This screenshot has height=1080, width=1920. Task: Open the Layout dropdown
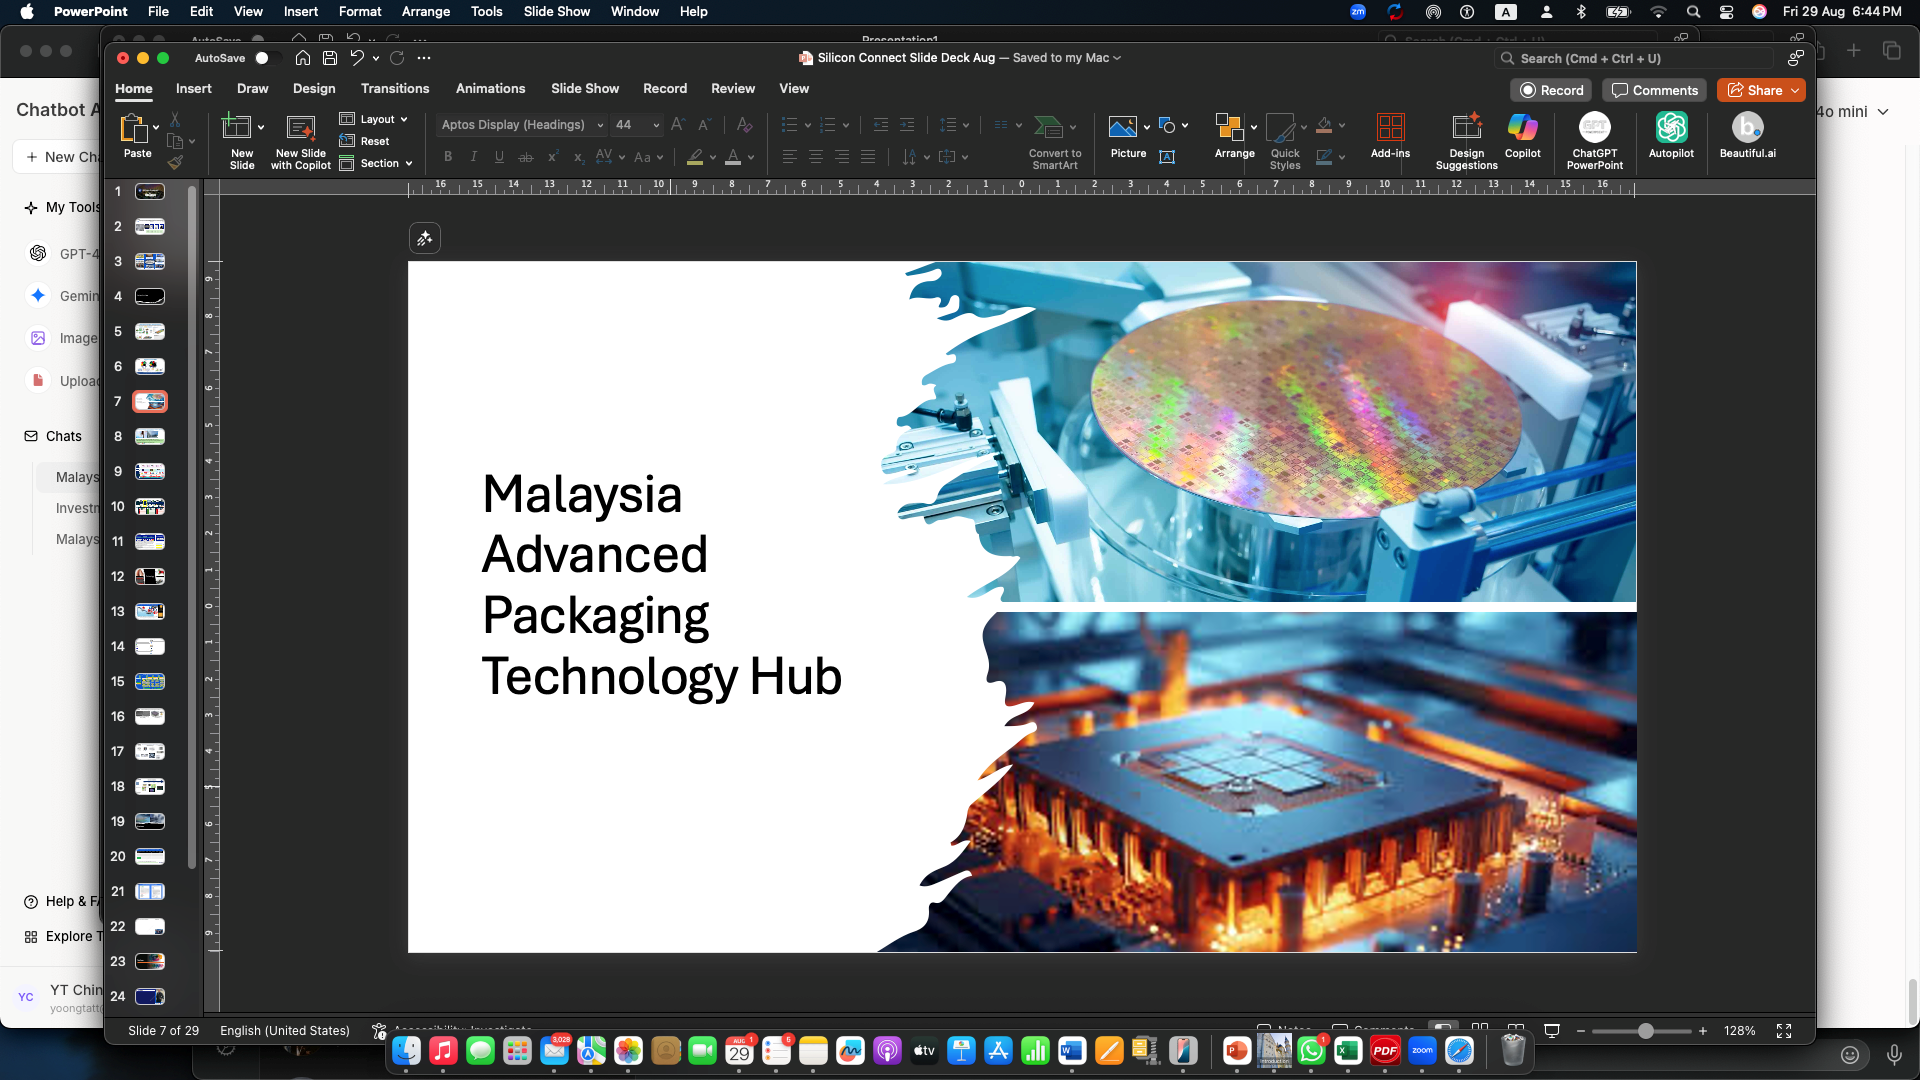(x=376, y=119)
